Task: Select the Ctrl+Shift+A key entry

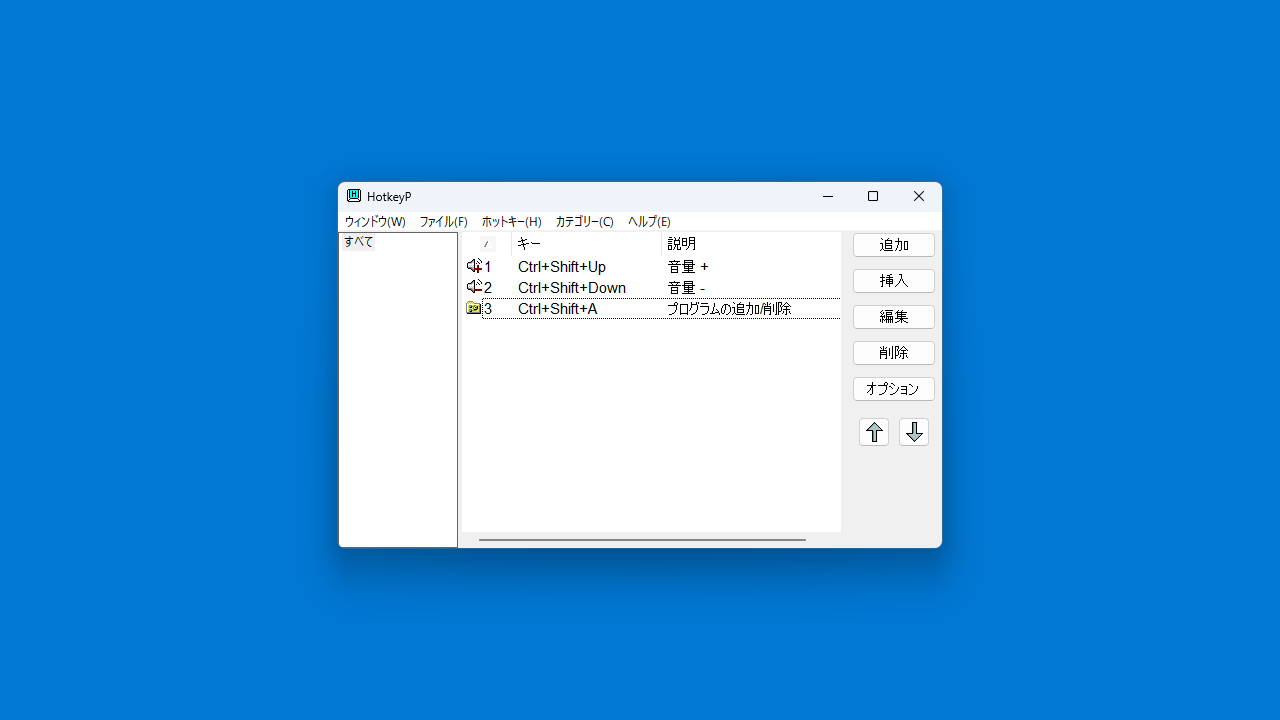Action: [x=557, y=309]
